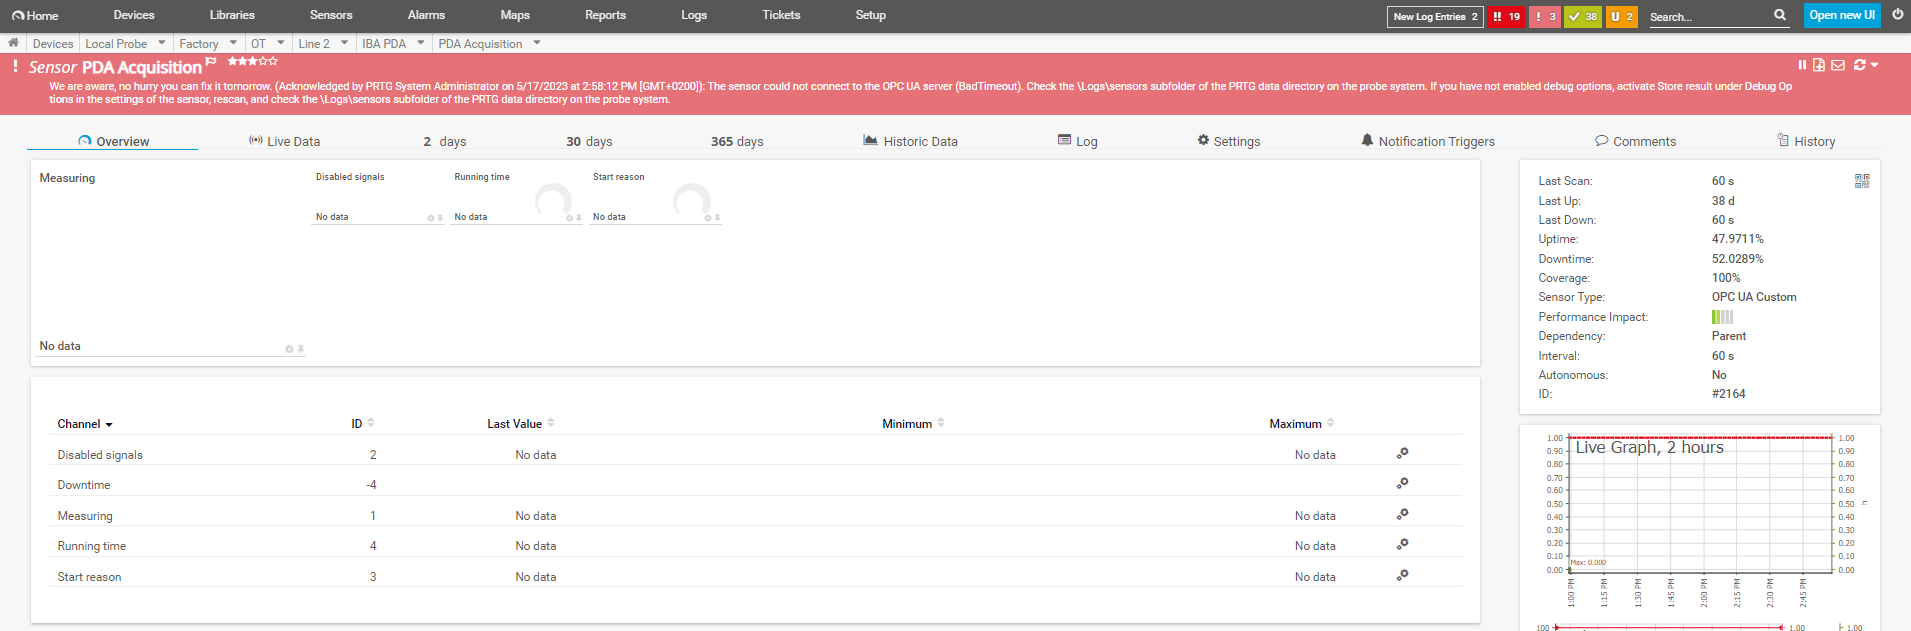
Task: Open the PDA Acquisition breadcrumb dropdown
Action: (537, 43)
